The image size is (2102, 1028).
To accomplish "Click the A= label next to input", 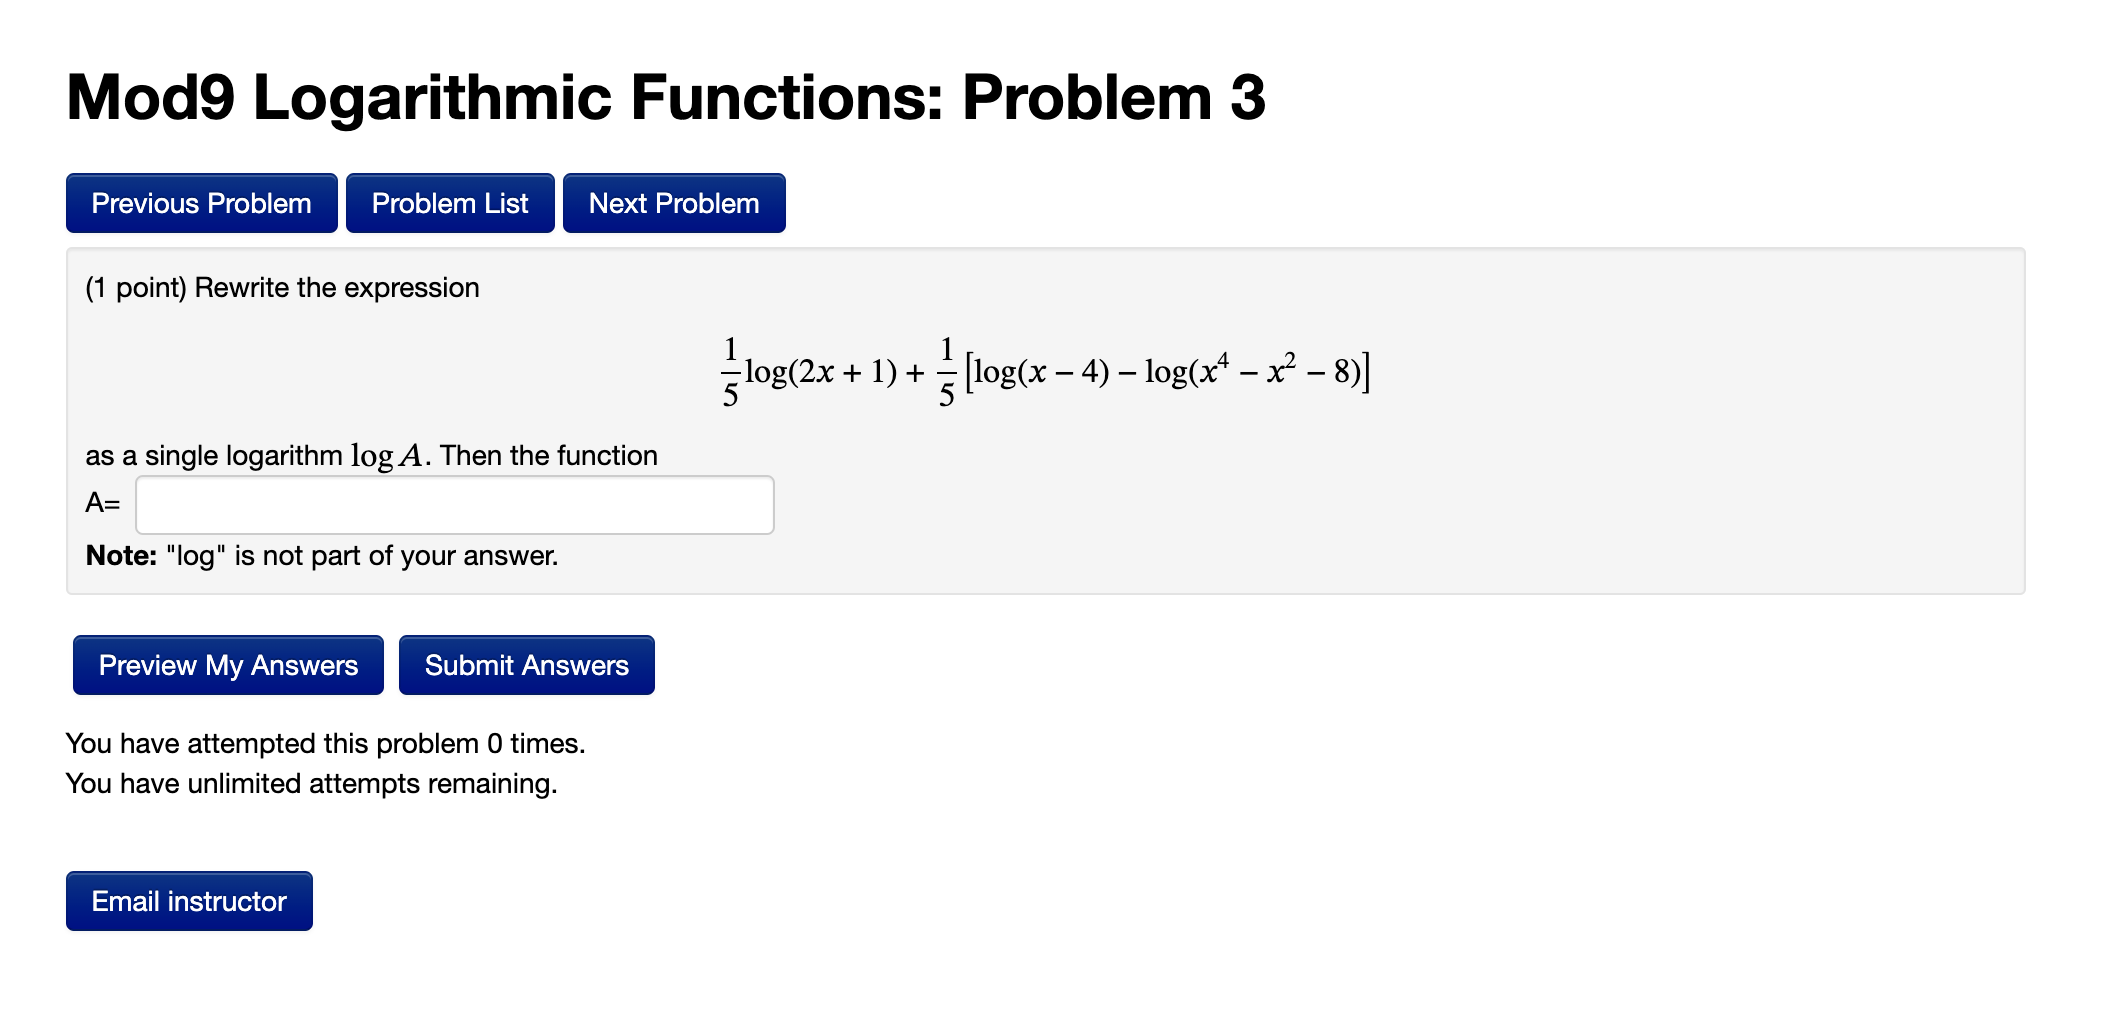I will pyautogui.click(x=101, y=505).
